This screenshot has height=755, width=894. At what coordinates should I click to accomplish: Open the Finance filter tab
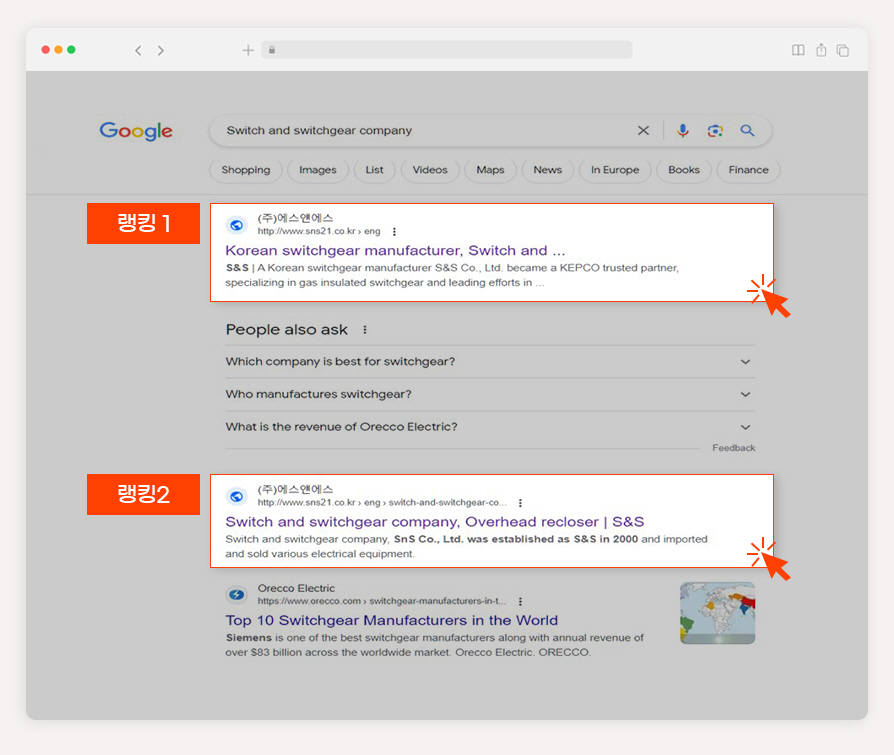coord(749,170)
